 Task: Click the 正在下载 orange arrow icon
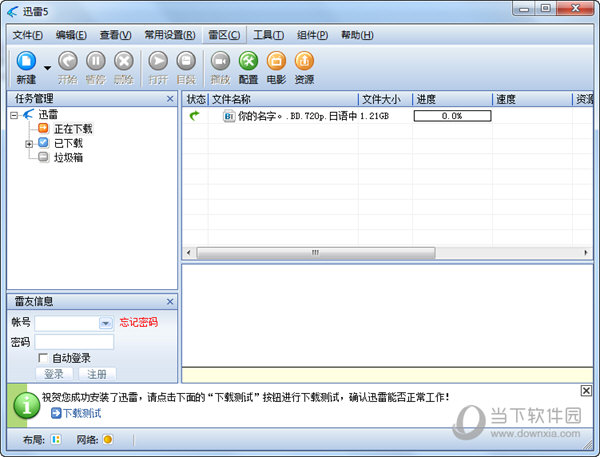click(44, 128)
